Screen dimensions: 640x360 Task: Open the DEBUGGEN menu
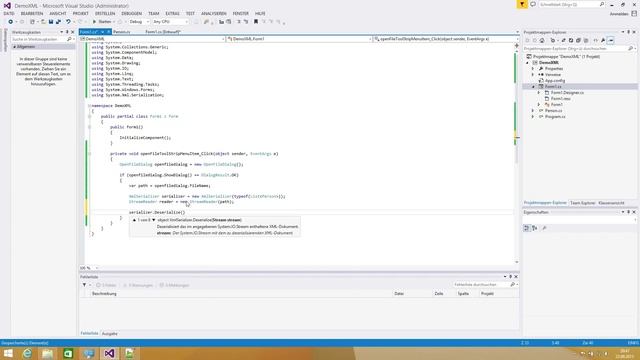pyautogui.click(x=131, y=13)
